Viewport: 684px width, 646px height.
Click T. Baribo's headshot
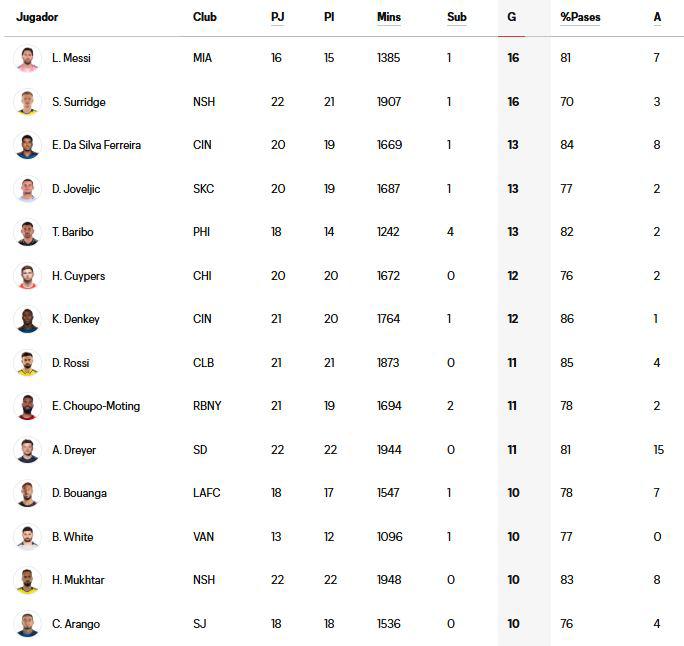coord(27,232)
